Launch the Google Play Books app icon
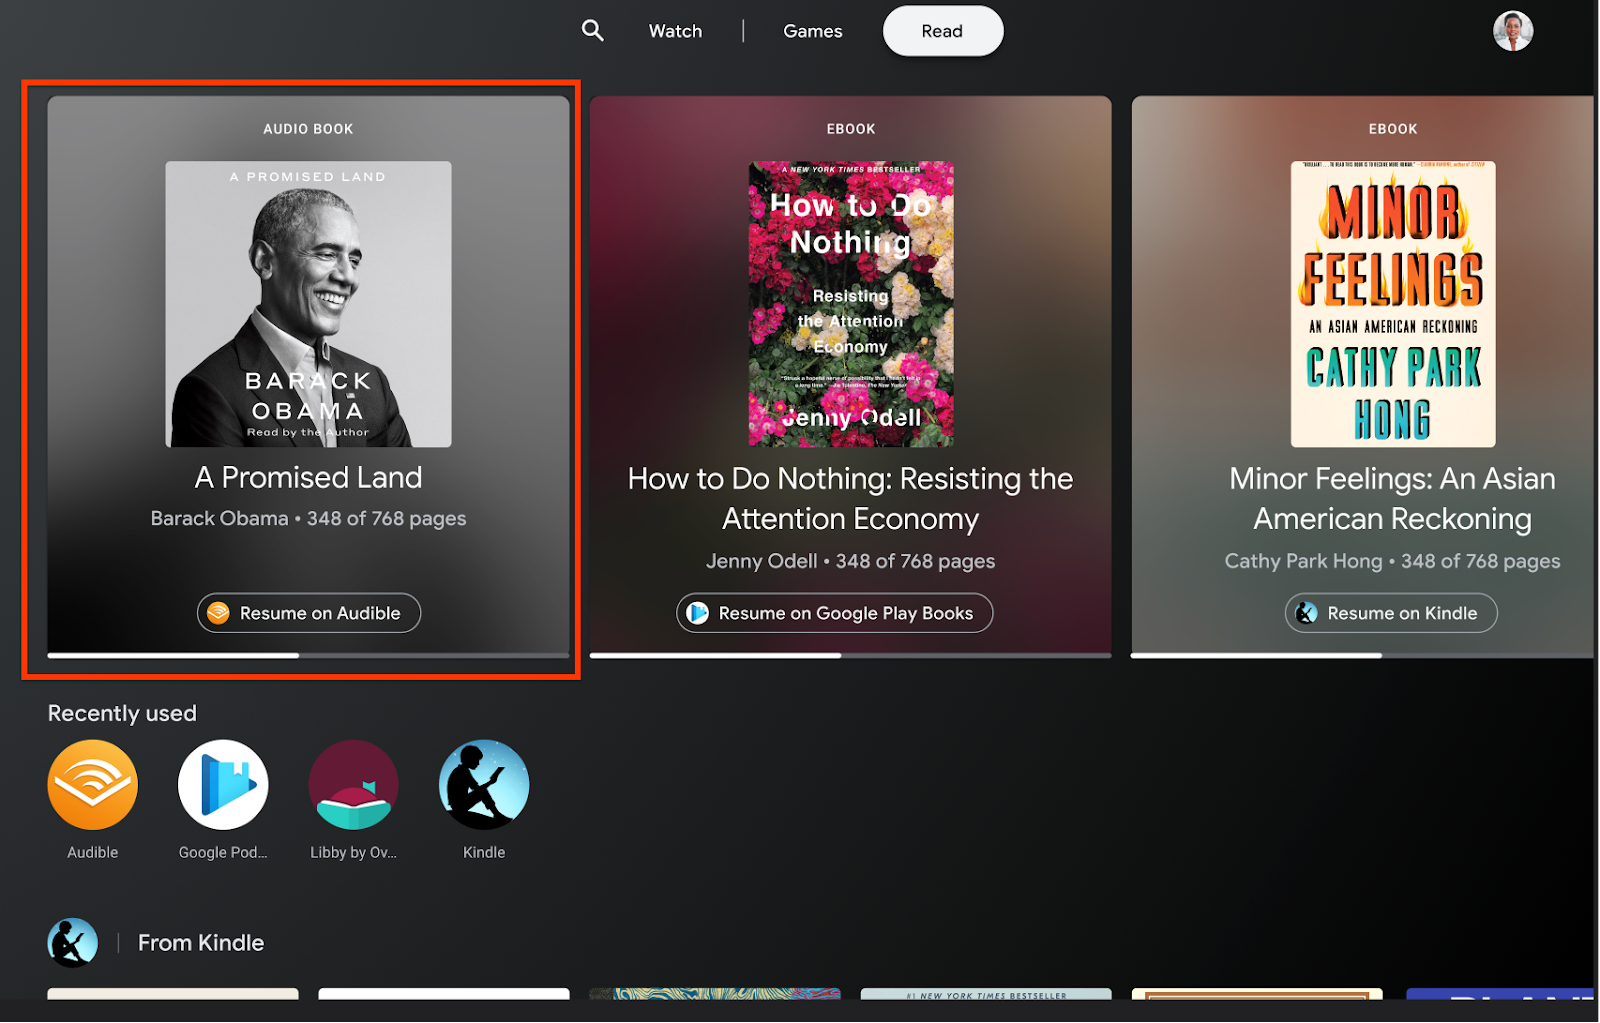The height and width of the screenshot is (1023, 1600). [223, 785]
